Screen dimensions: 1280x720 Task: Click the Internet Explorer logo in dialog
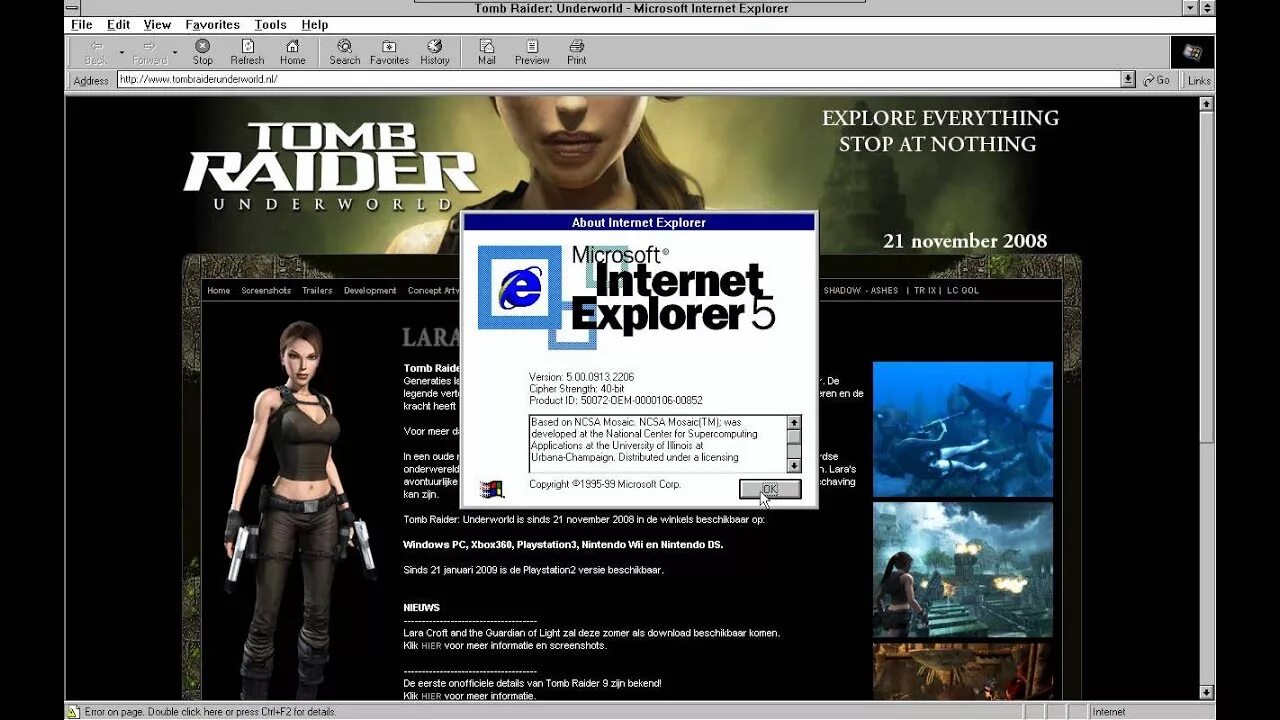coord(520,290)
